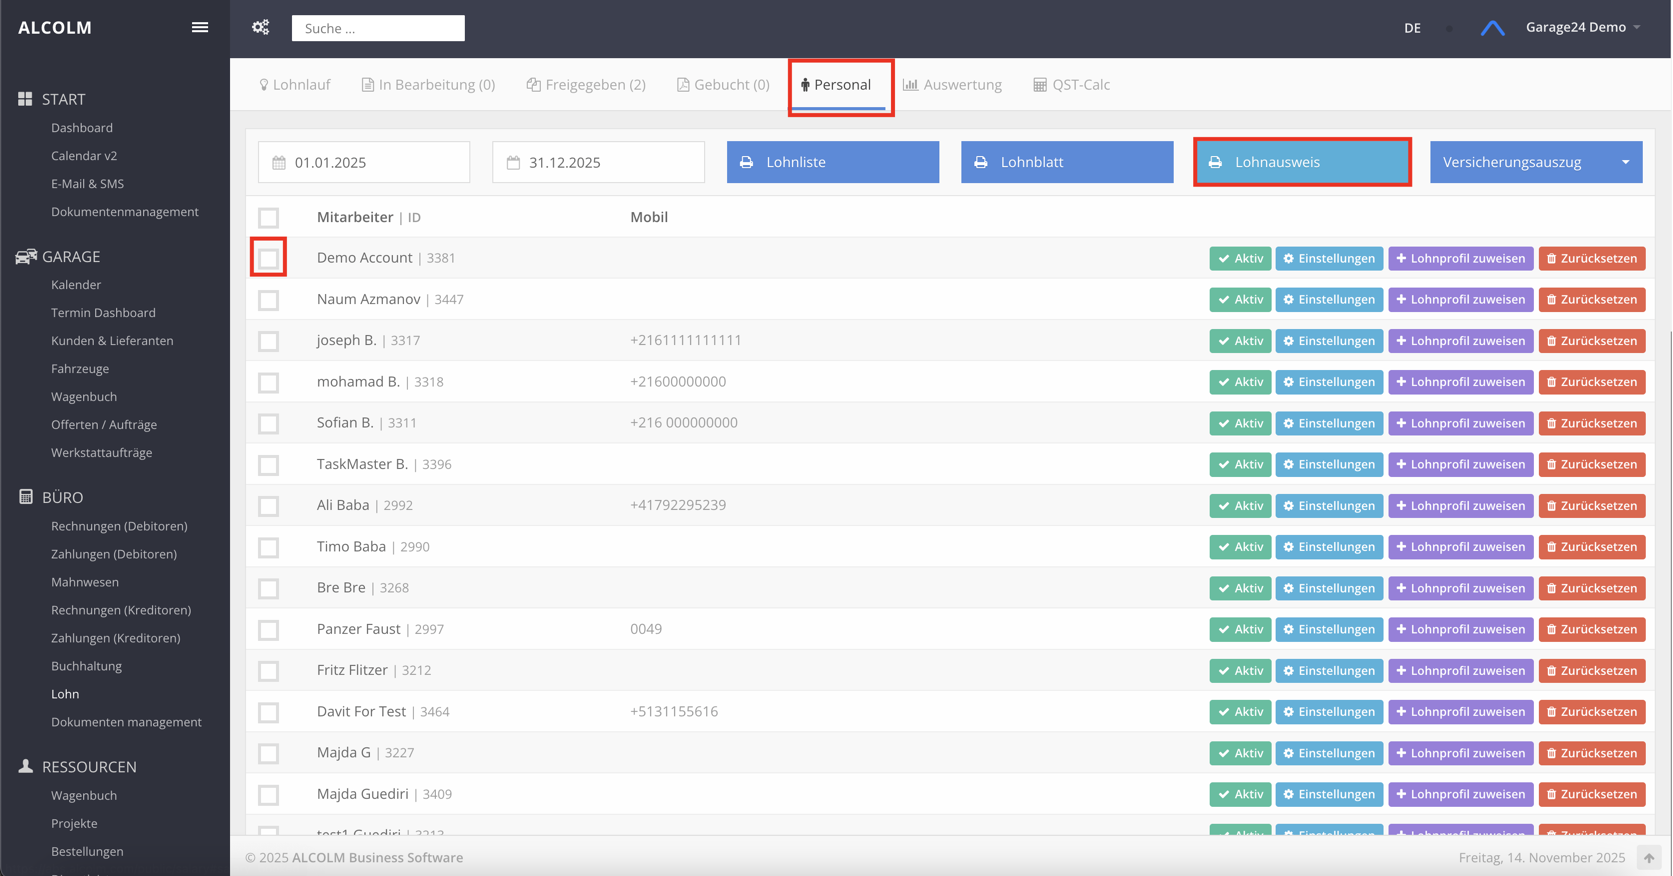The width and height of the screenshot is (1673, 876).
Task: Open the Freigegeben (2) tab
Action: (586, 85)
